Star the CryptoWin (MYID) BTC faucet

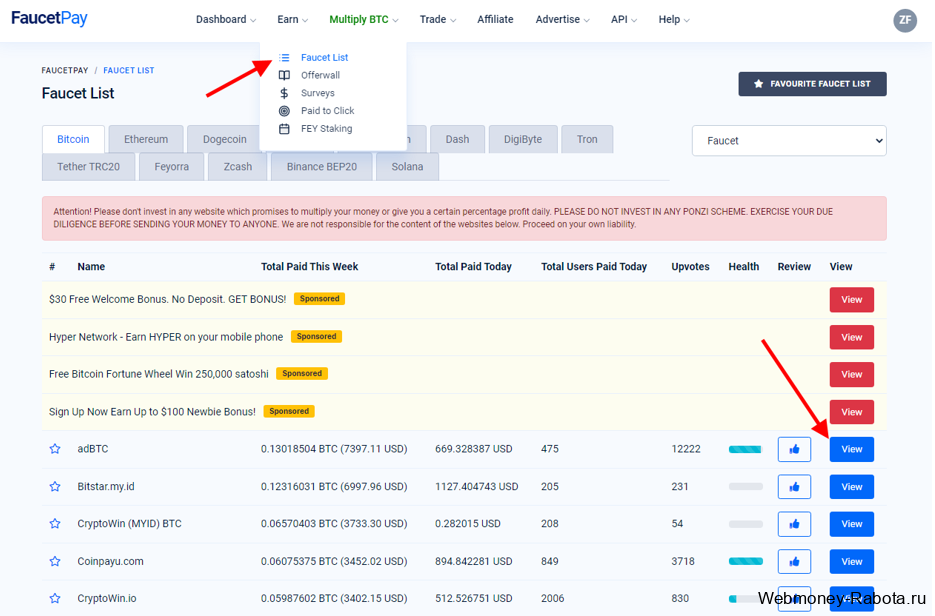coord(55,523)
